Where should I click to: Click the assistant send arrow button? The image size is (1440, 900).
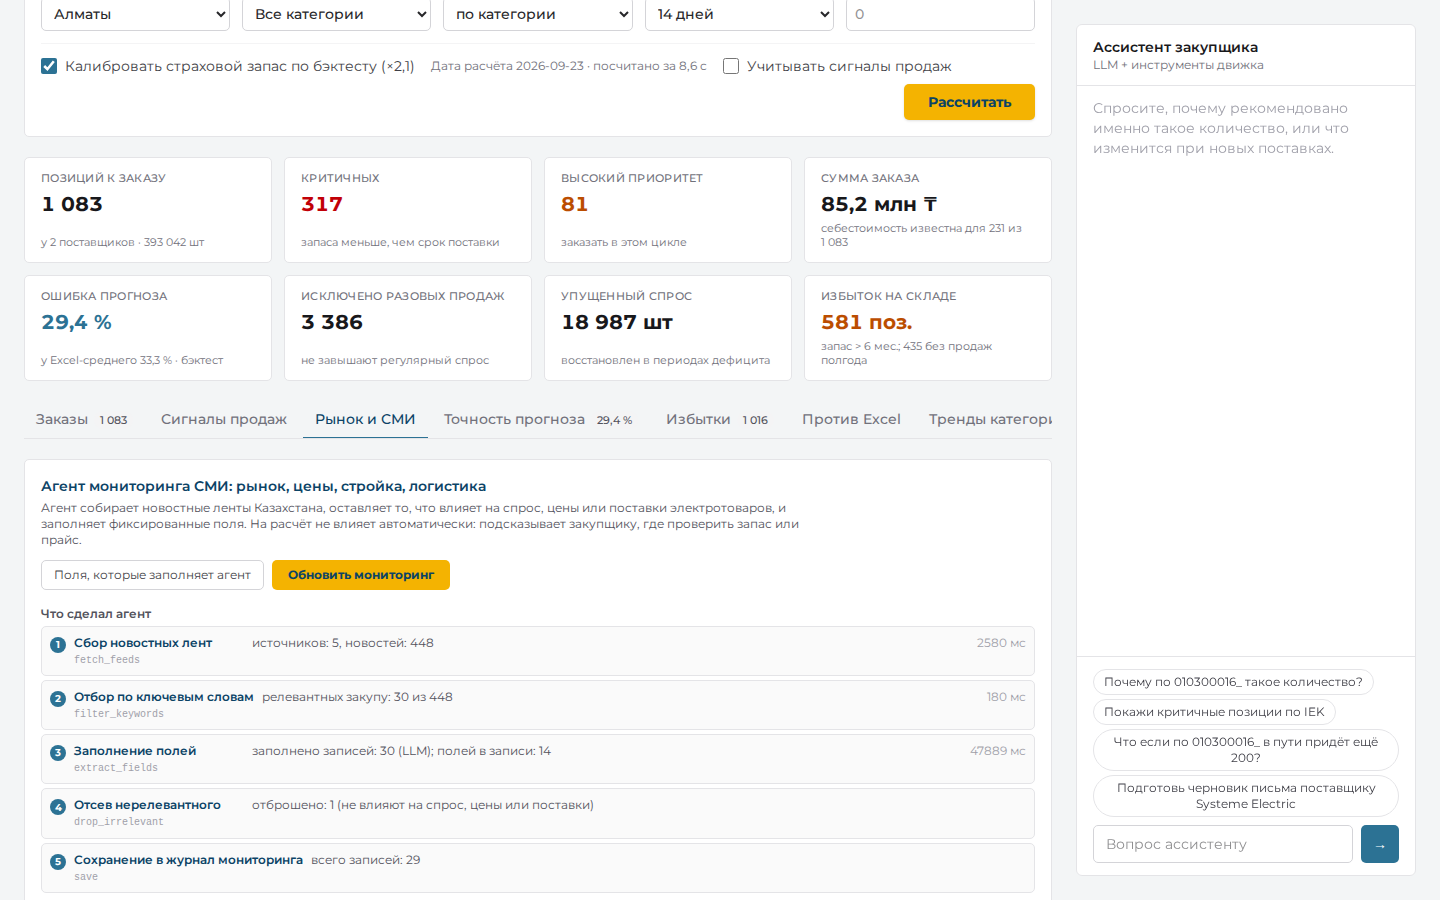click(1380, 844)
